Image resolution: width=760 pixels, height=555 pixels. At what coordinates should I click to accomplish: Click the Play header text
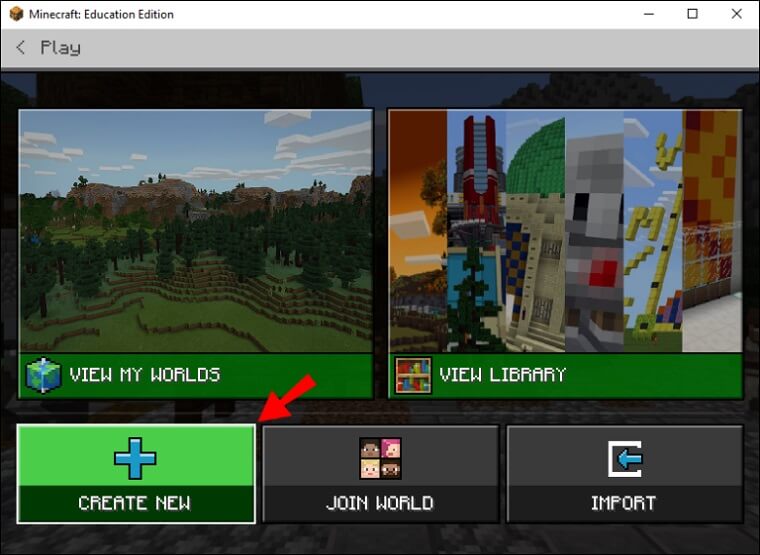pos(61,48)
